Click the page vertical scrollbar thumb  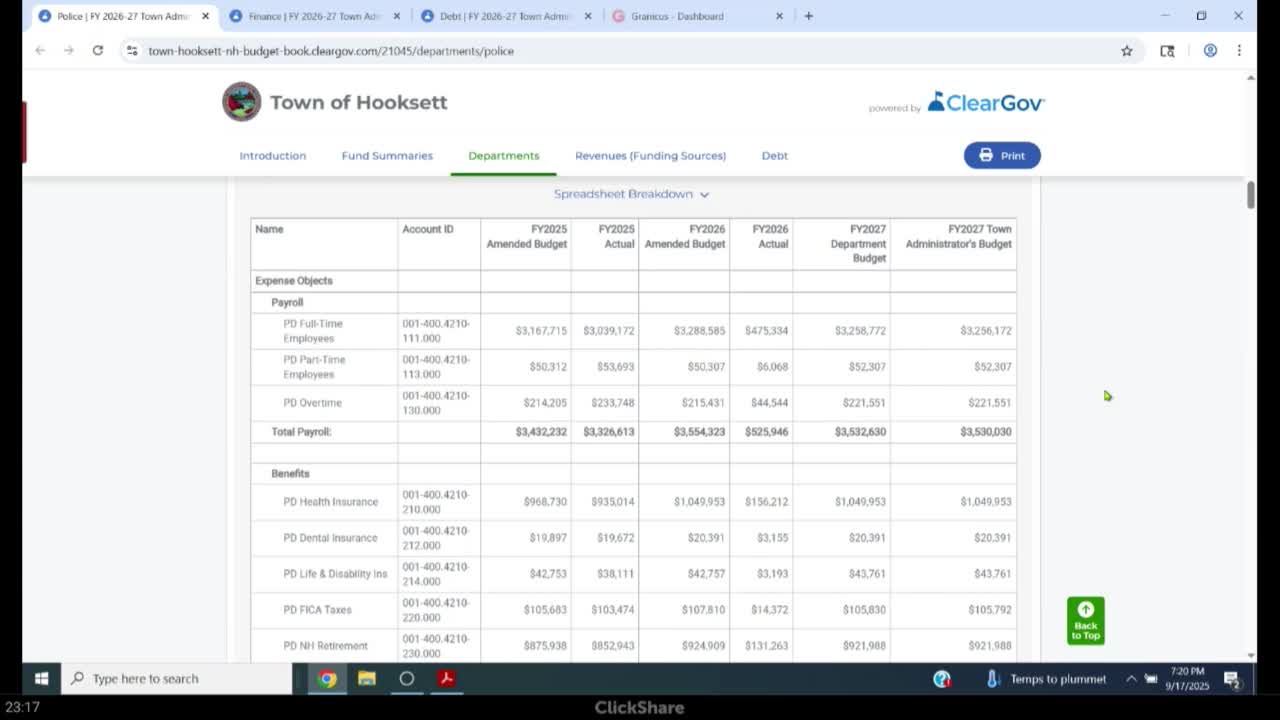click(x=1250, y=195)
